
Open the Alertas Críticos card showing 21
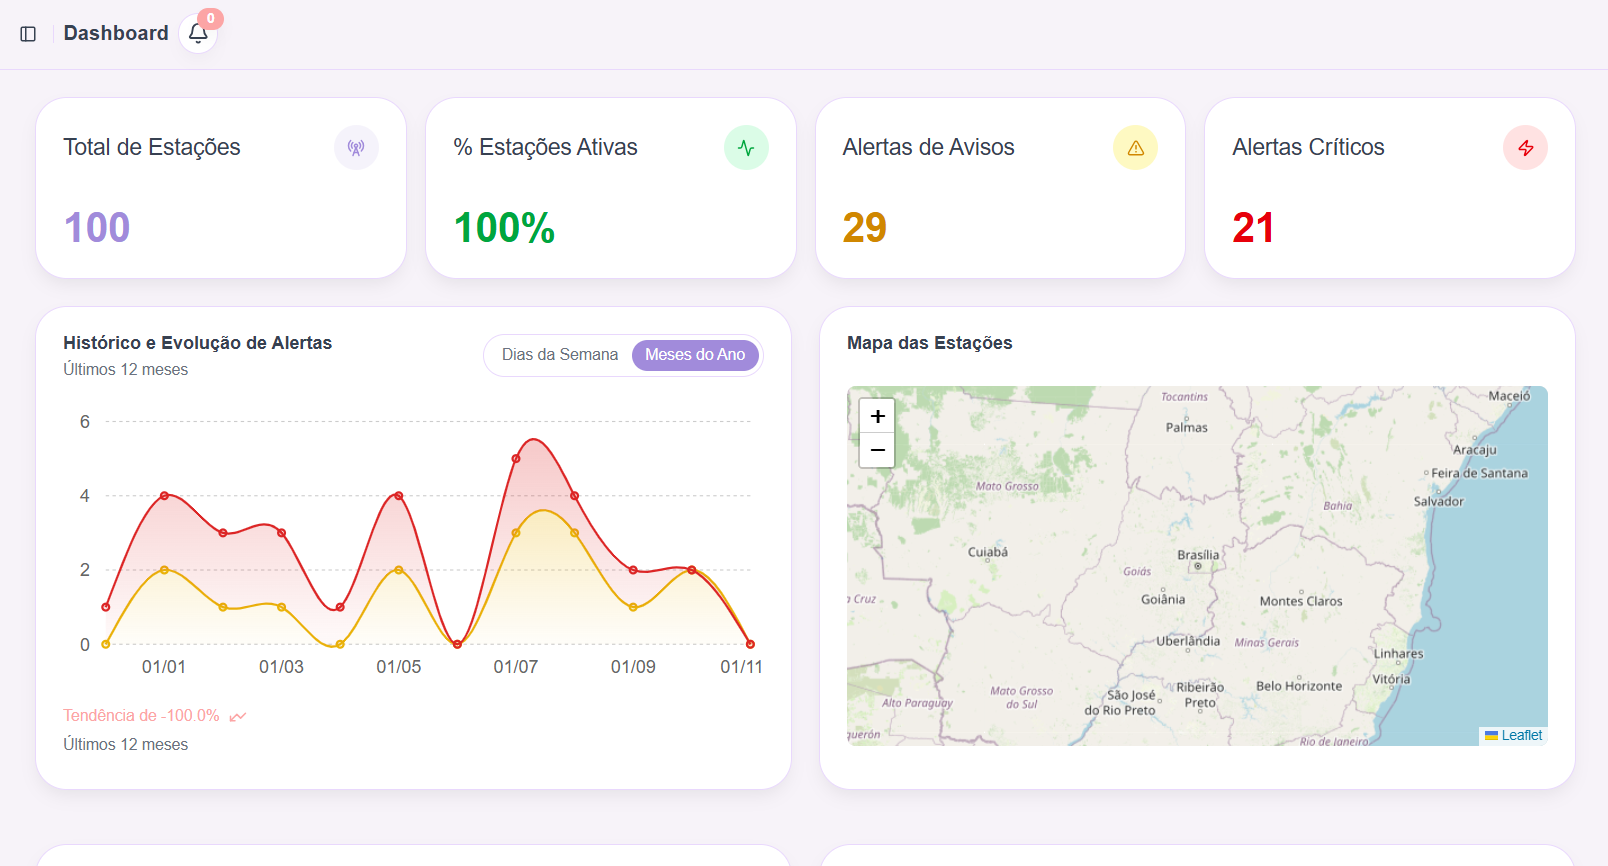1389,188
